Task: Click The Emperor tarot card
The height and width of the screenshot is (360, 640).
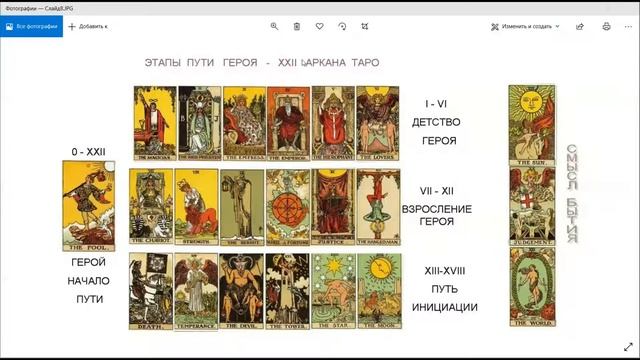Action: point(289,123)
